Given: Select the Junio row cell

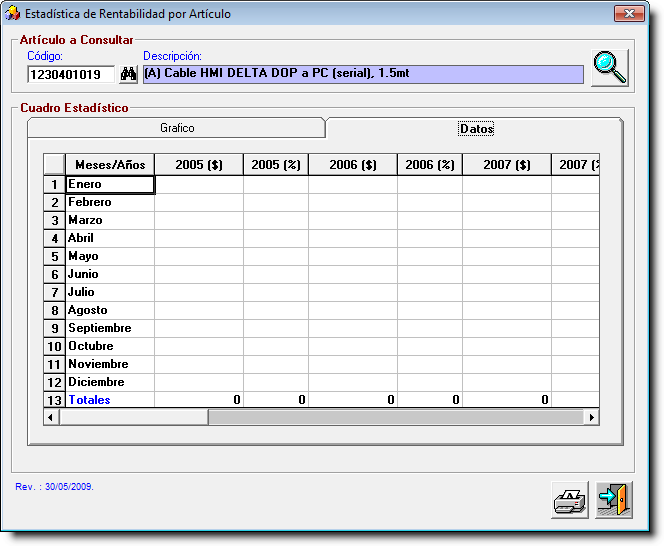Looking at the screenshot, I should tap(110, 274).
